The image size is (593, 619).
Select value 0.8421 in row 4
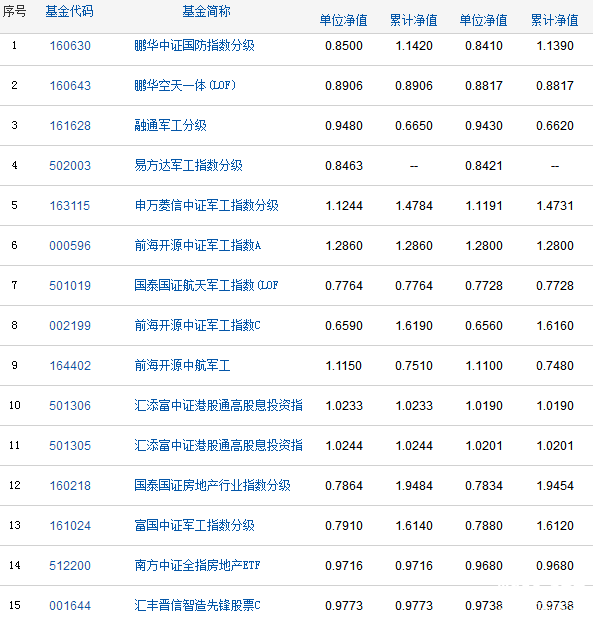click(x=484, y=166)
